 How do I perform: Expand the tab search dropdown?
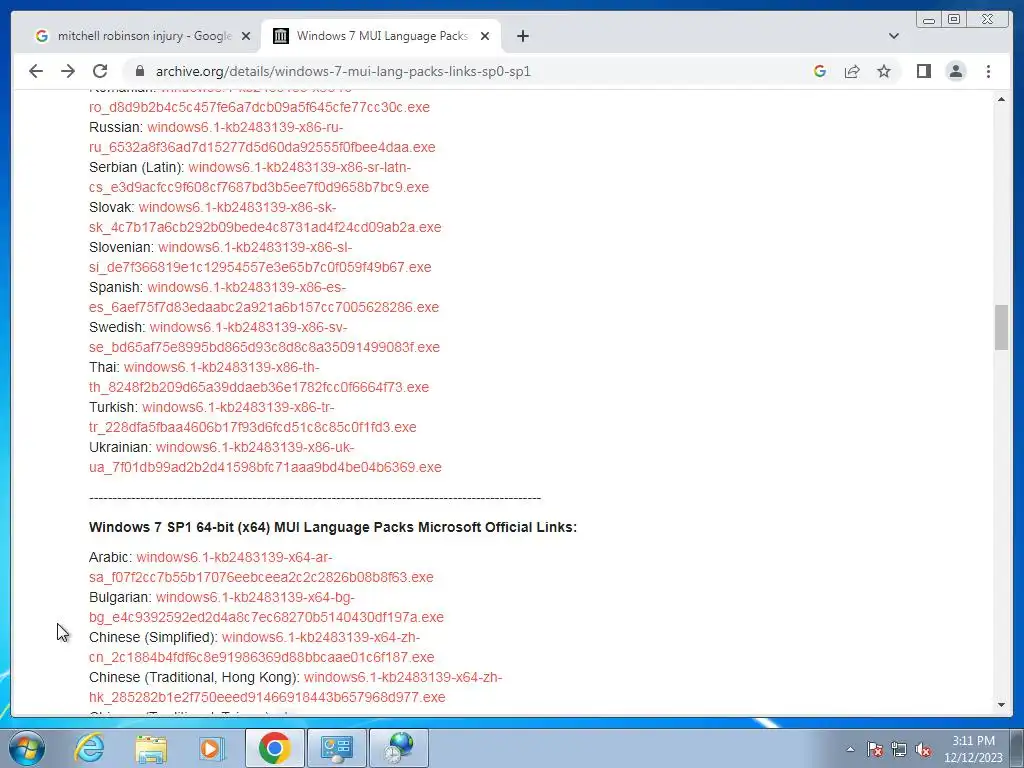click(x=893, y=36)
